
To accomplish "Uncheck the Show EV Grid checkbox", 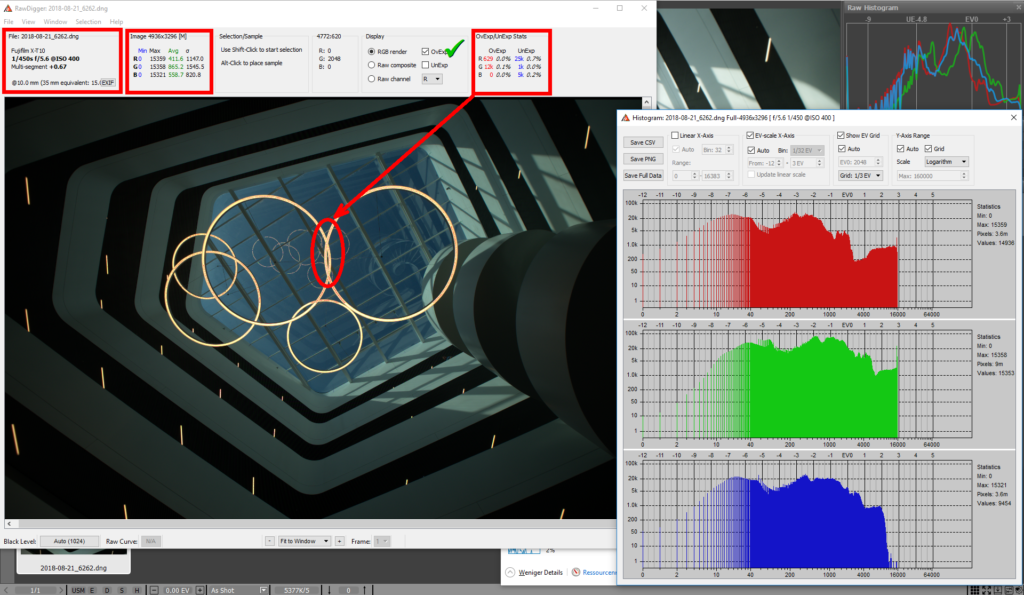I will [x=840, y=136].
